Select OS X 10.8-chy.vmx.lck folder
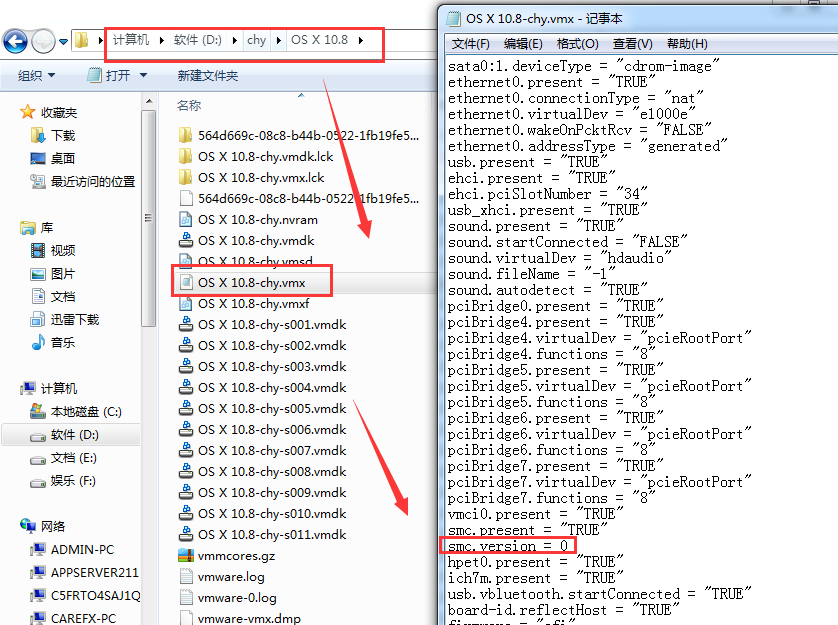The width and height of the screenshot is (838, 625). point(252,177)
